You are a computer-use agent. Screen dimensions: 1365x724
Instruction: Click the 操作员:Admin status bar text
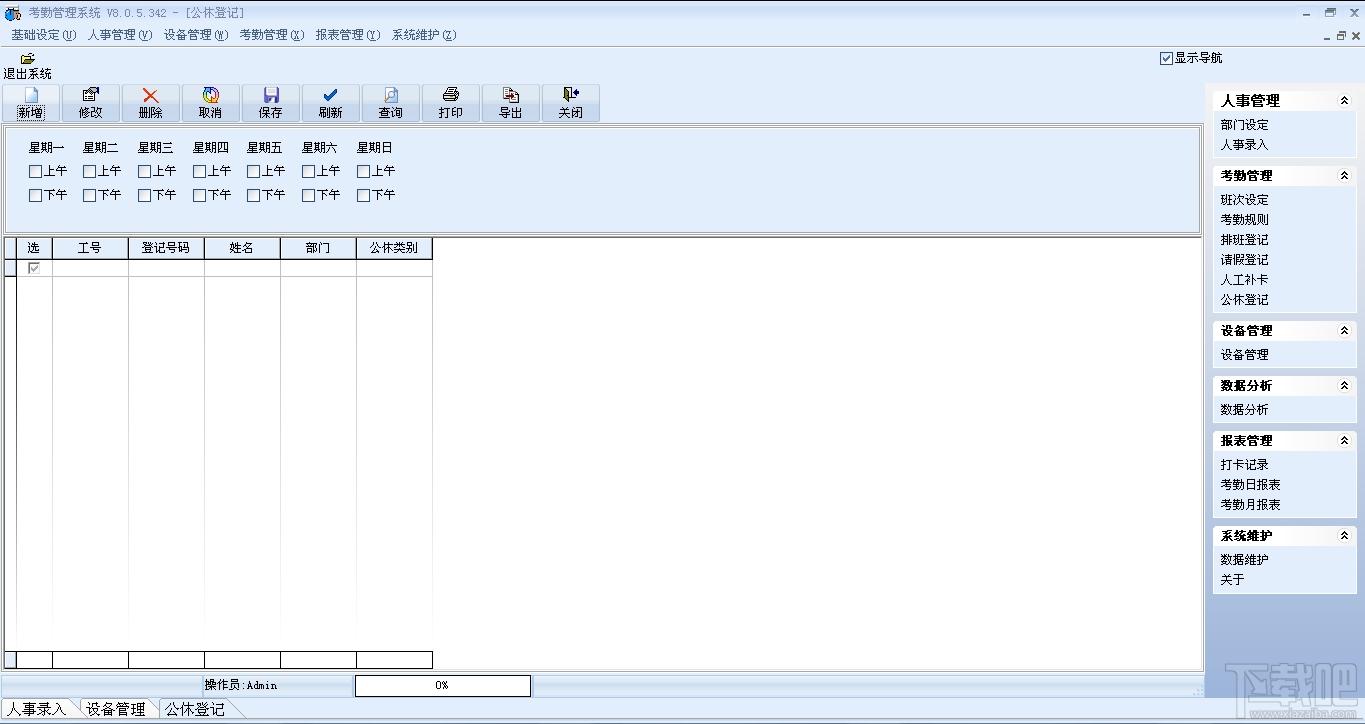pos(241,686)
